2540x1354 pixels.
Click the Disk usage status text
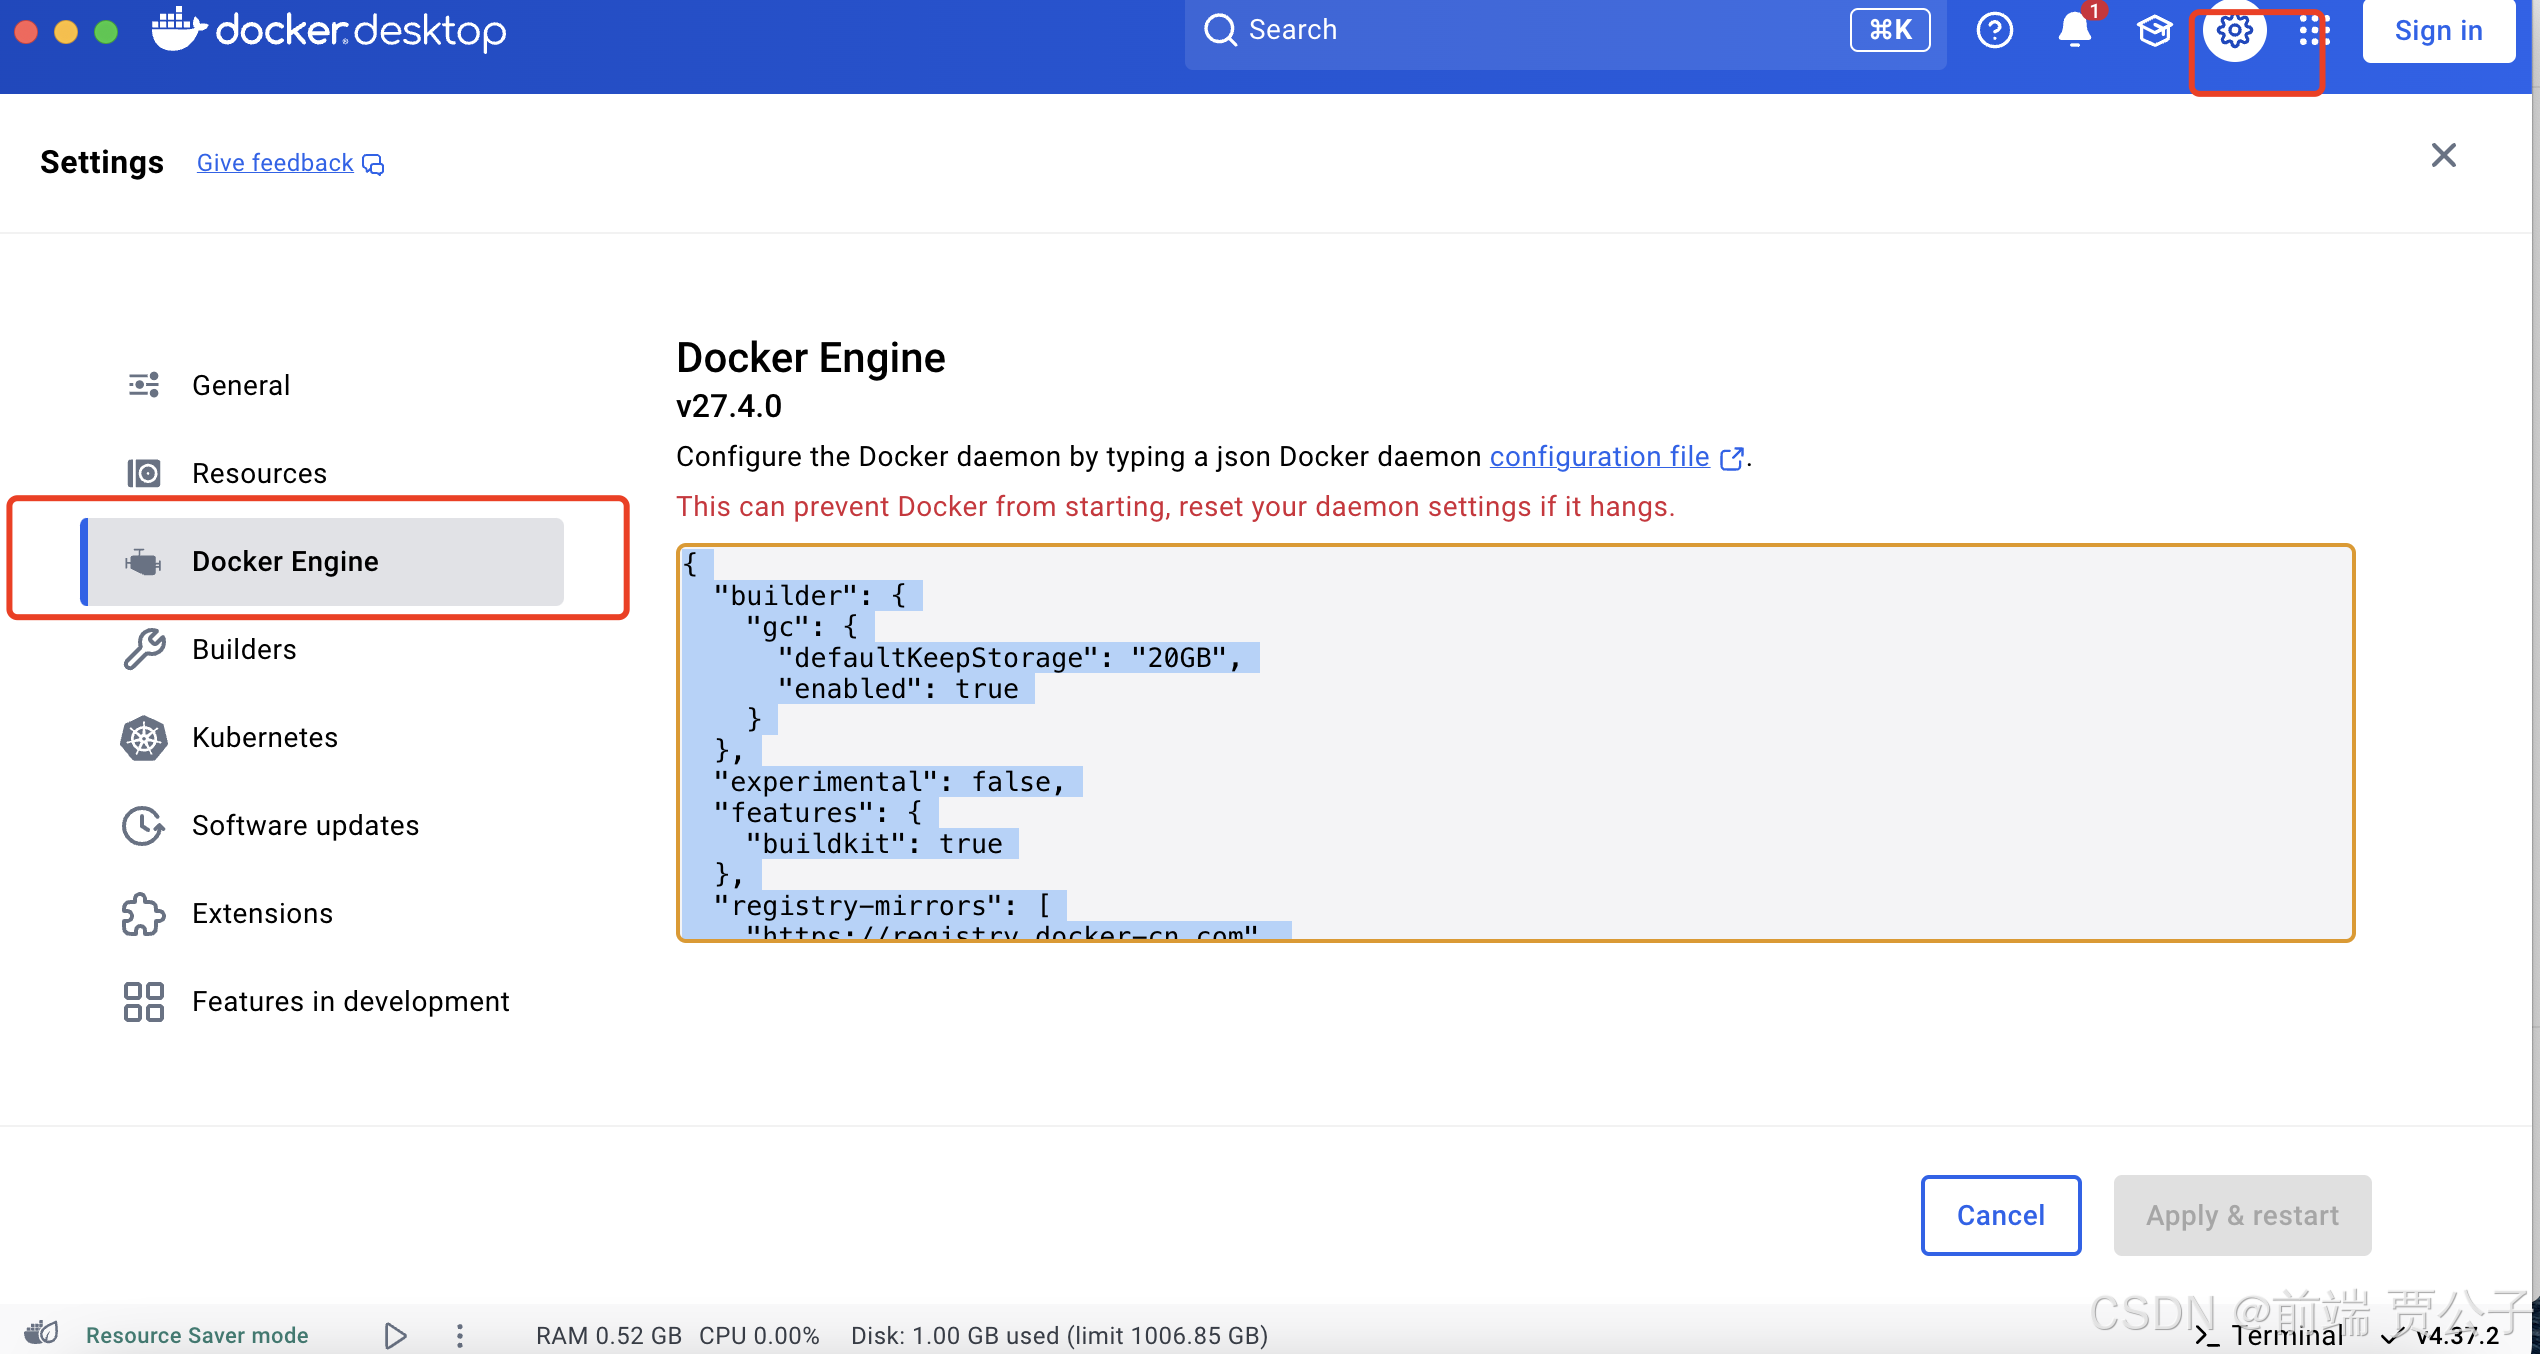click(1059, 1335)
